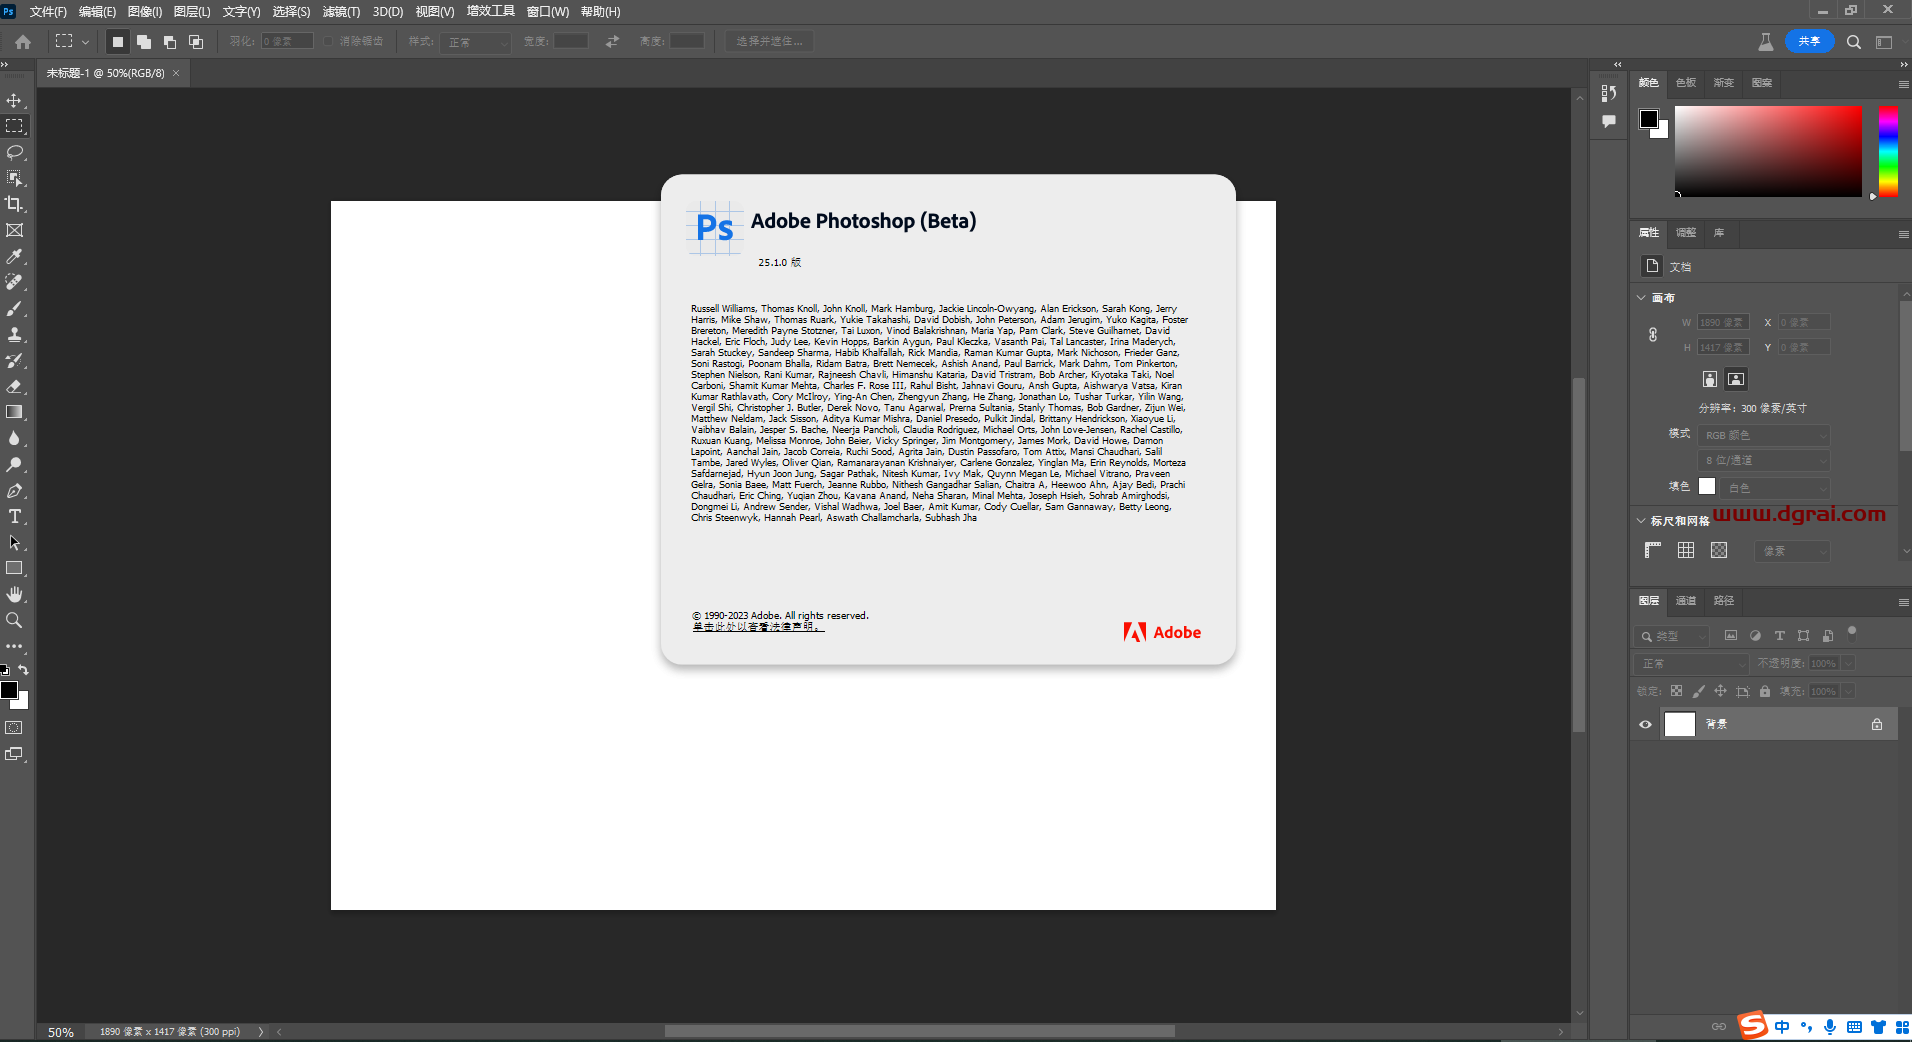The width and height of the screenshot is (1912, 1042).
Task: Open the layer blend mode 正常 dropdown
Action: (x=1692, y=664)
